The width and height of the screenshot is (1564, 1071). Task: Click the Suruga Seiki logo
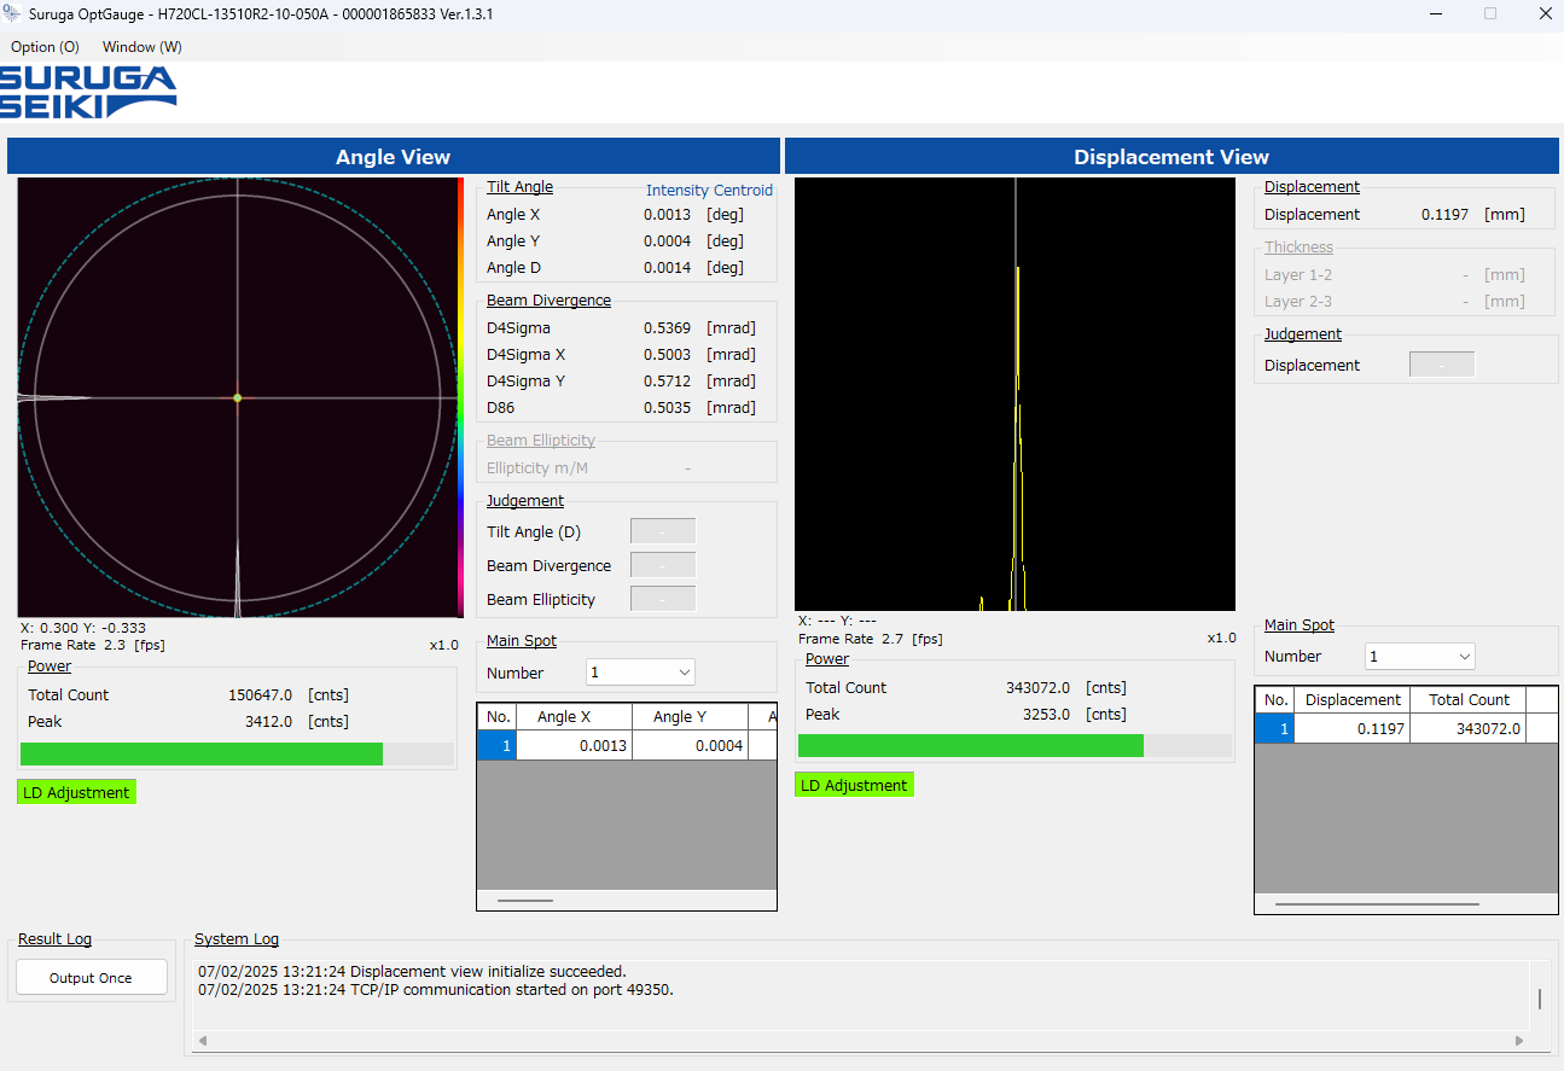pyautogui.click(x=88, y=92)
